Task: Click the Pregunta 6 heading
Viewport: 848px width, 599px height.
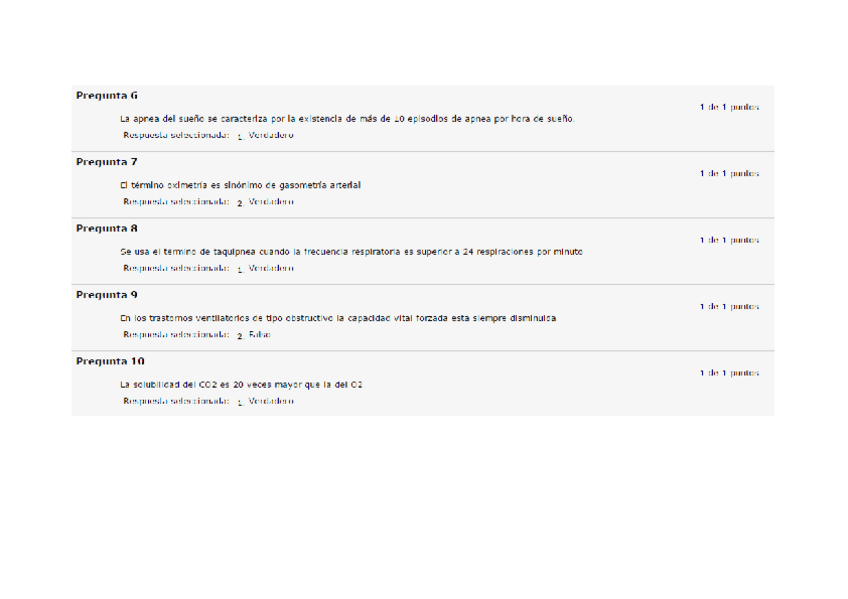Action: pos(107,96)
